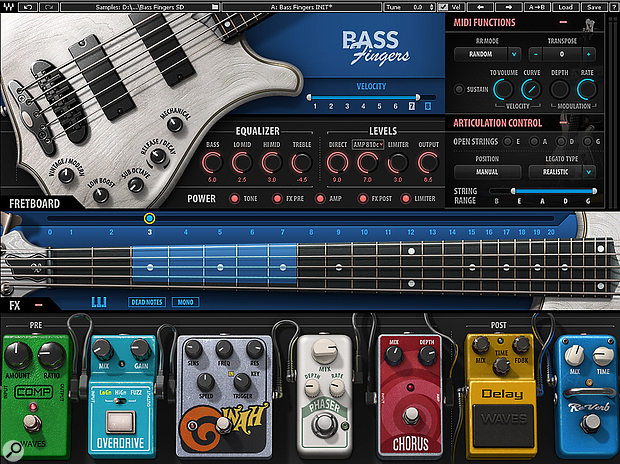Image resolution: width=620 pixels, height=464 pixels.
Task: Toggle the Vel checkbox in the toolbar
Action: click(x=444, y=7)
